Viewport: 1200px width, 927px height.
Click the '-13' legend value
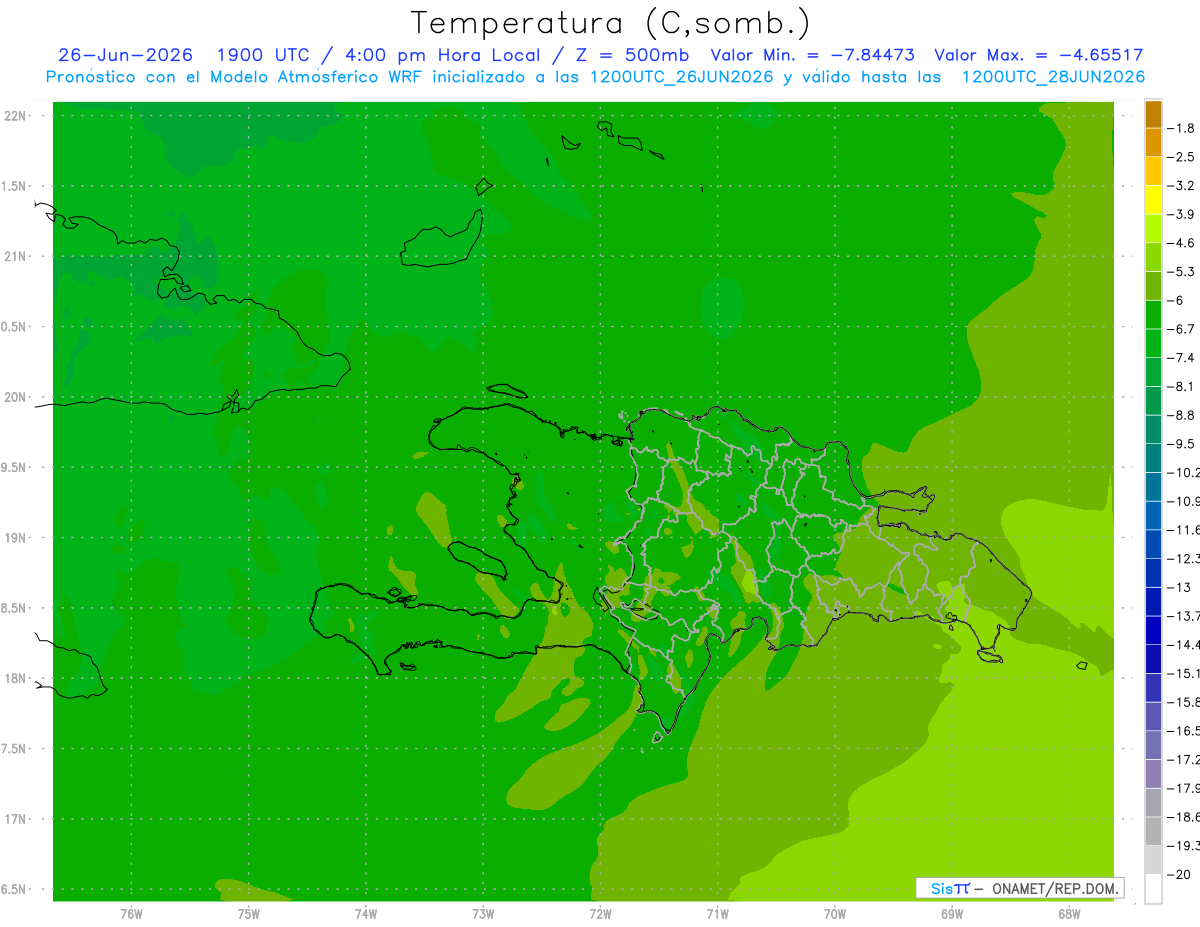point(1181,587)
